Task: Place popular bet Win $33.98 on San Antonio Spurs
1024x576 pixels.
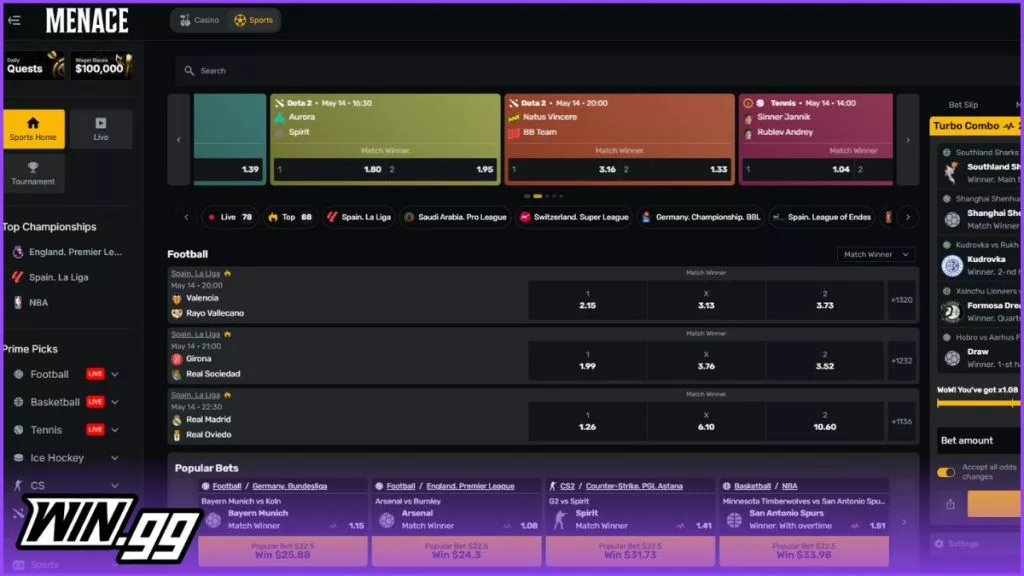Action: coord(804,551)
